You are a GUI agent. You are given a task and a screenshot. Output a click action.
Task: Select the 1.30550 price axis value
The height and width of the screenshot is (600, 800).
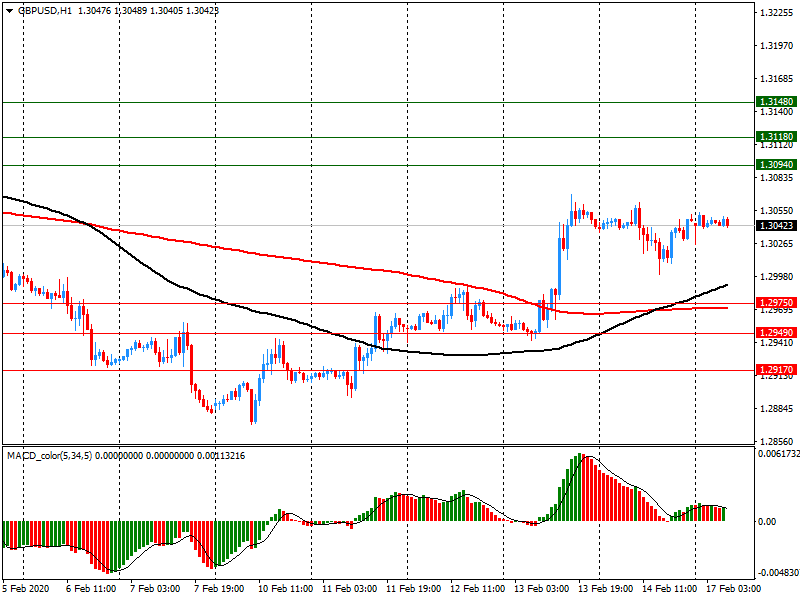click(777, 210)
